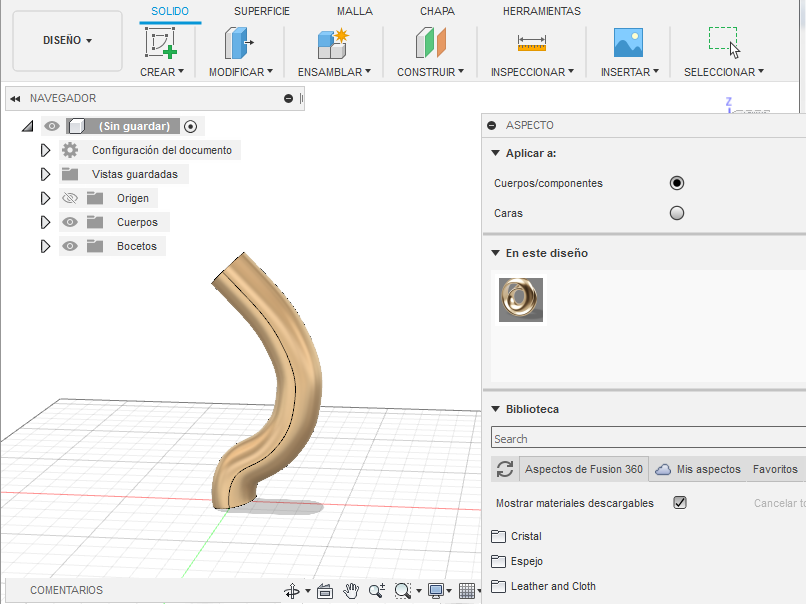Click the Insert image icon
The height and width of the screenshot is (604, 806).
point(628,43)
